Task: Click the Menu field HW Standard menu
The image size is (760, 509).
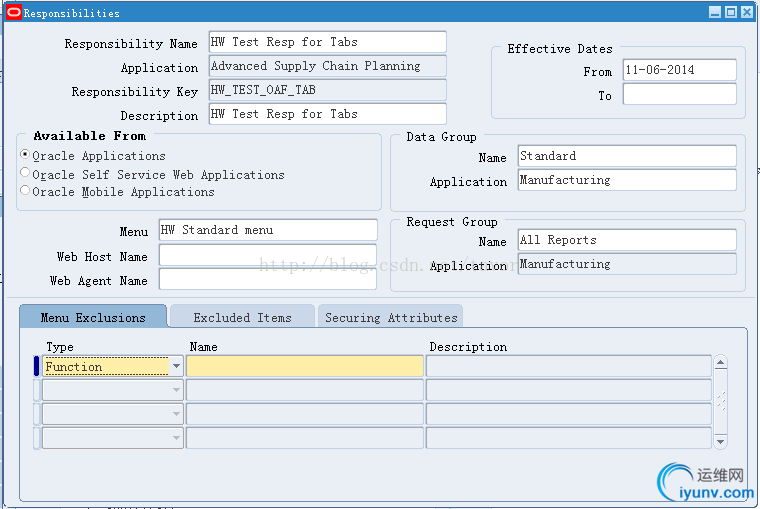Action: 268,230
